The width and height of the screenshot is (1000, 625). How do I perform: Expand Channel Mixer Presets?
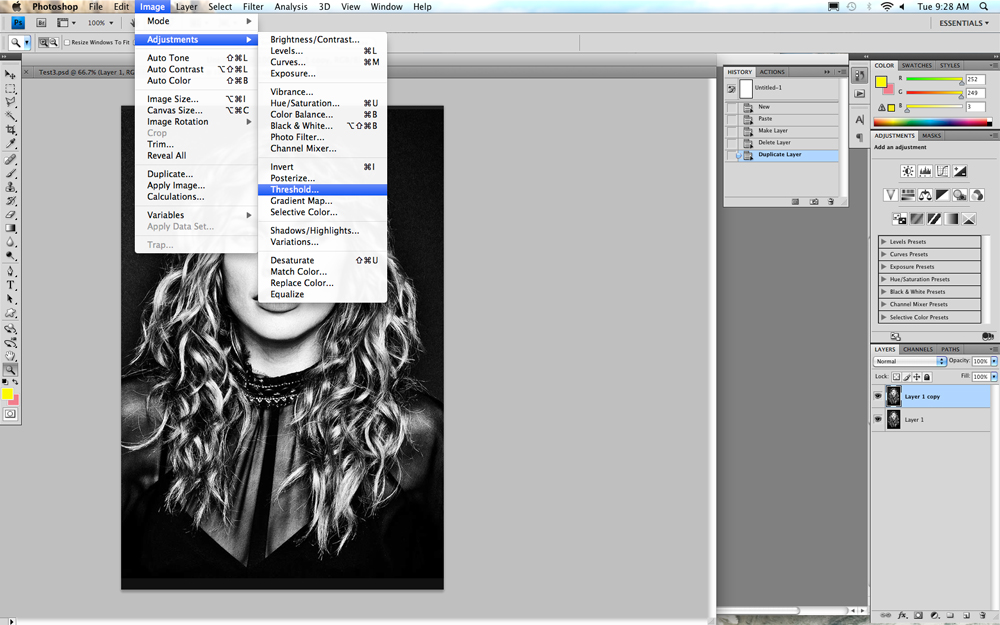[883, 304]
